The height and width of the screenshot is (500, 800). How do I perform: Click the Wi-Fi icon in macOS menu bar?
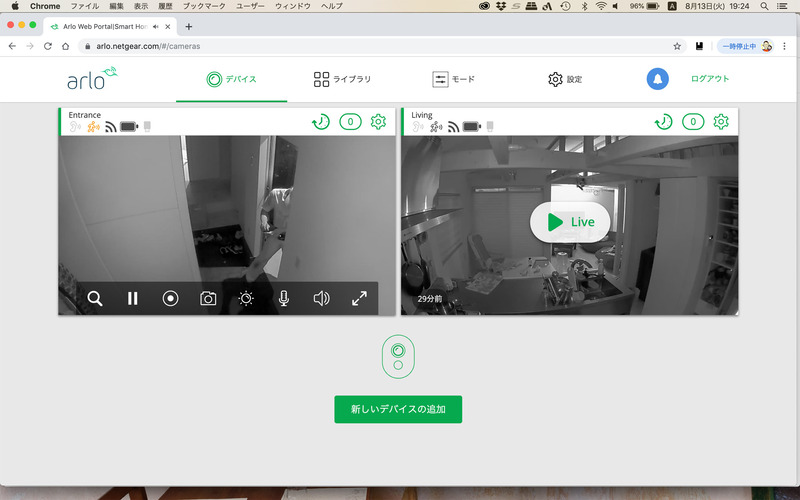601,6
